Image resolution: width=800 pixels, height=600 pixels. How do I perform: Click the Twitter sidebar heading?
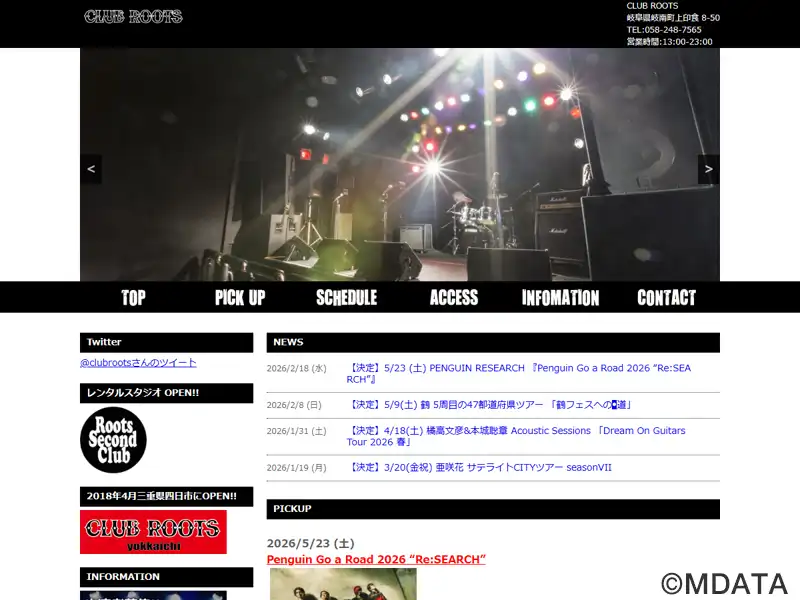click(166, 342)
